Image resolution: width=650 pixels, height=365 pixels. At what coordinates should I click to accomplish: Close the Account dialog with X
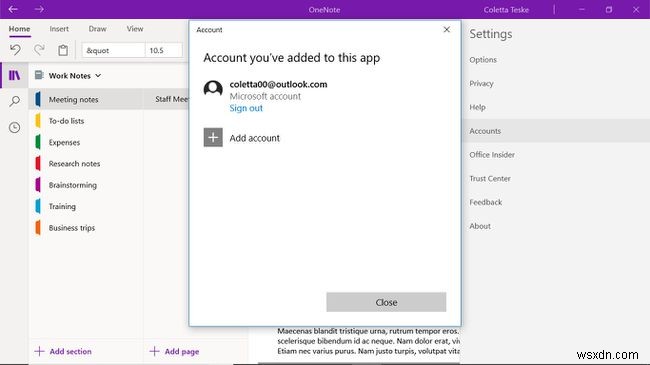click(x=446, y=29)
